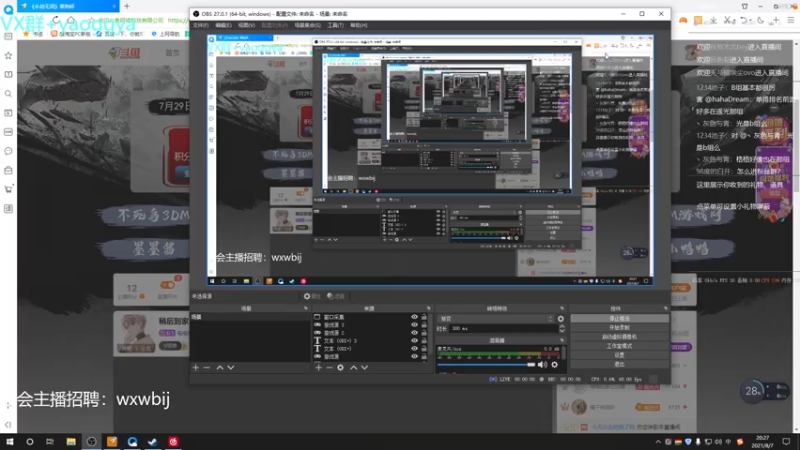Open the chat bubble icon in browser sidebar

coord(8,151)
